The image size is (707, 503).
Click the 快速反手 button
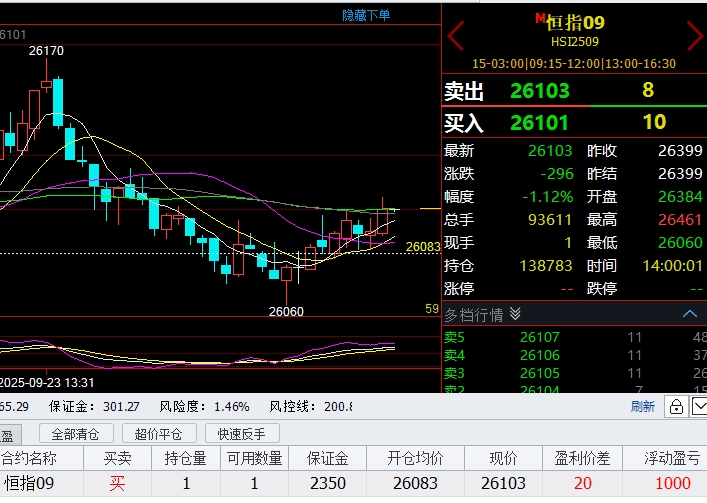[x=242, y=434]
